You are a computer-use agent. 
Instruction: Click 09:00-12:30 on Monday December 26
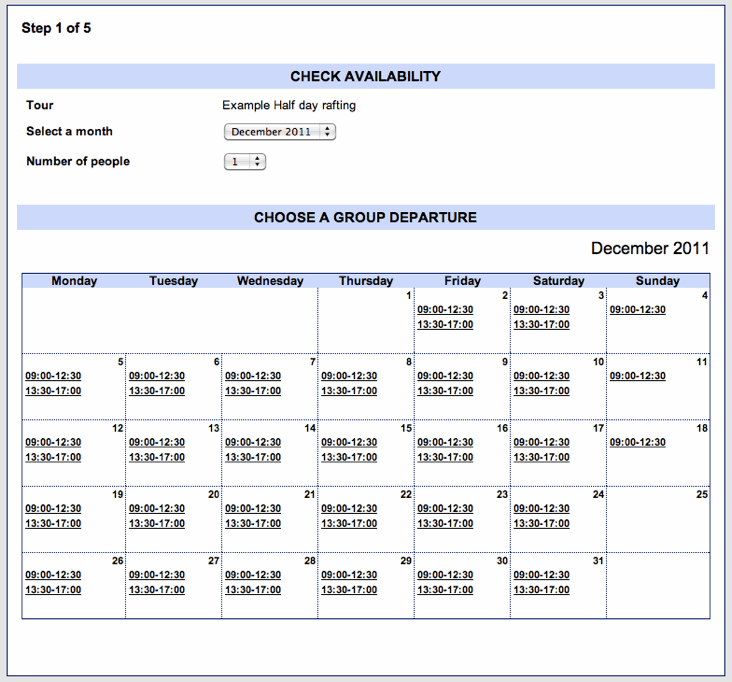[53, 575]
